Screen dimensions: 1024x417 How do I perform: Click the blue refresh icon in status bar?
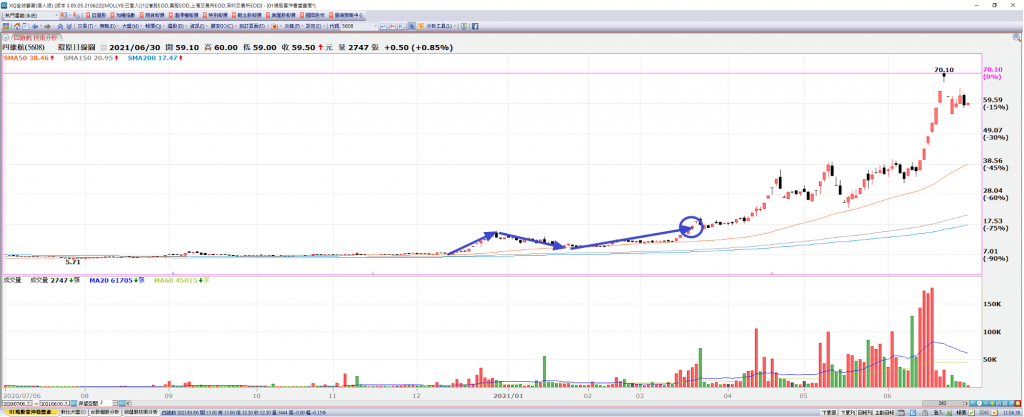tap(913, 413)
